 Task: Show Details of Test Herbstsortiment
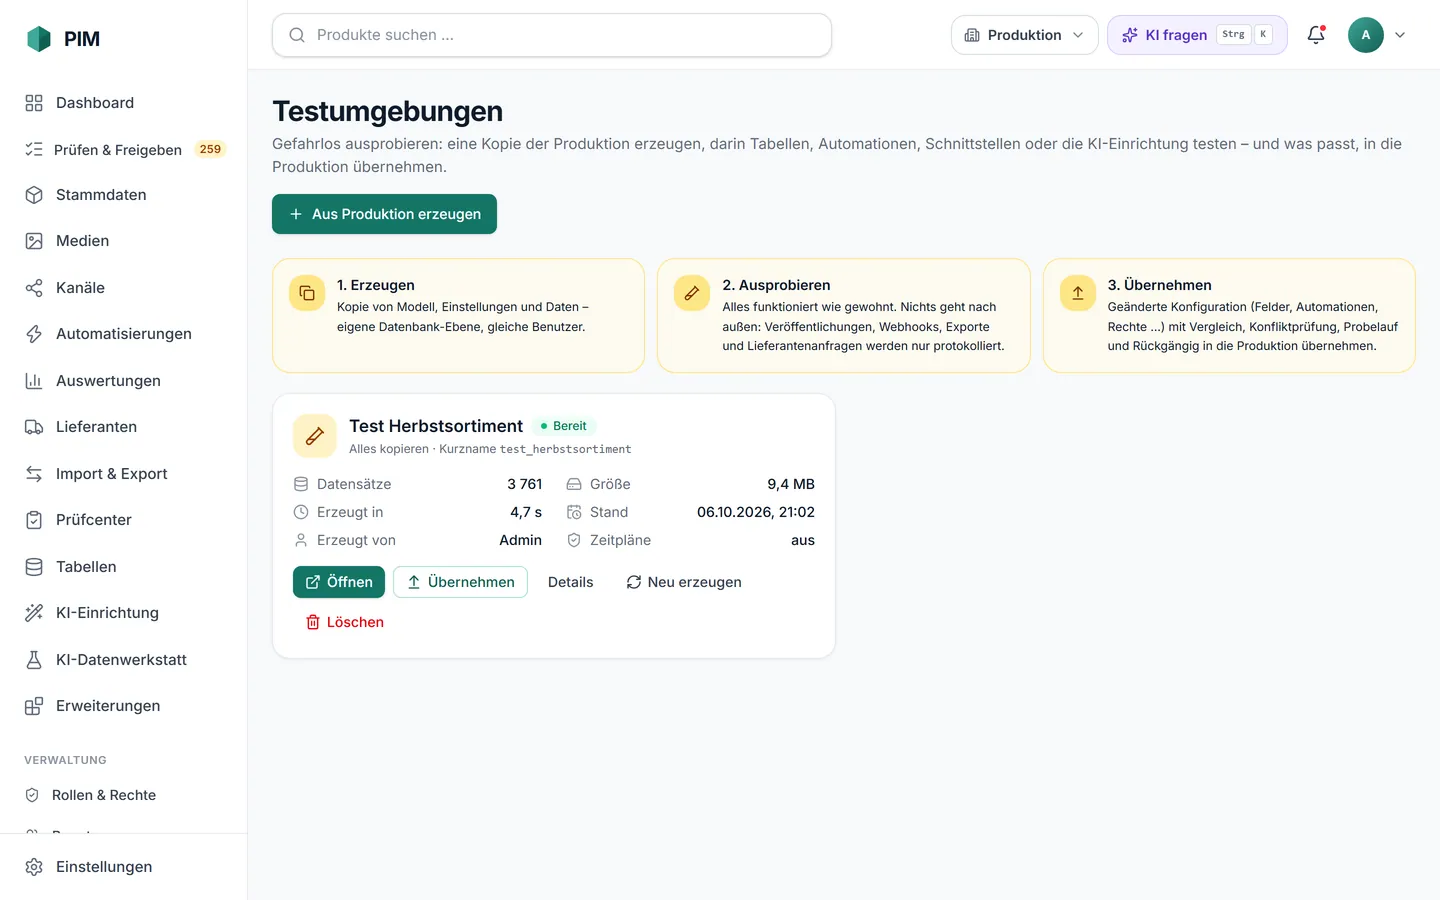click(x=571, y=582)
